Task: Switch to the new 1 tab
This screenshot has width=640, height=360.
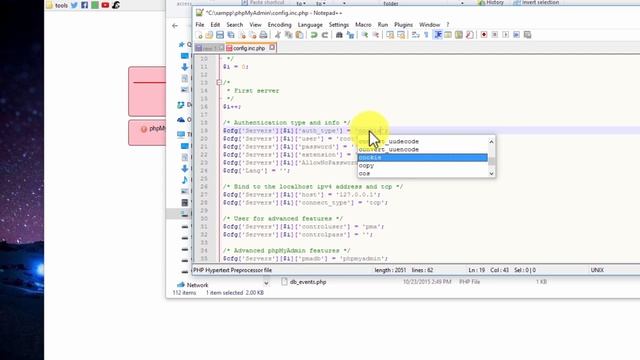Action: click(210, 48)
